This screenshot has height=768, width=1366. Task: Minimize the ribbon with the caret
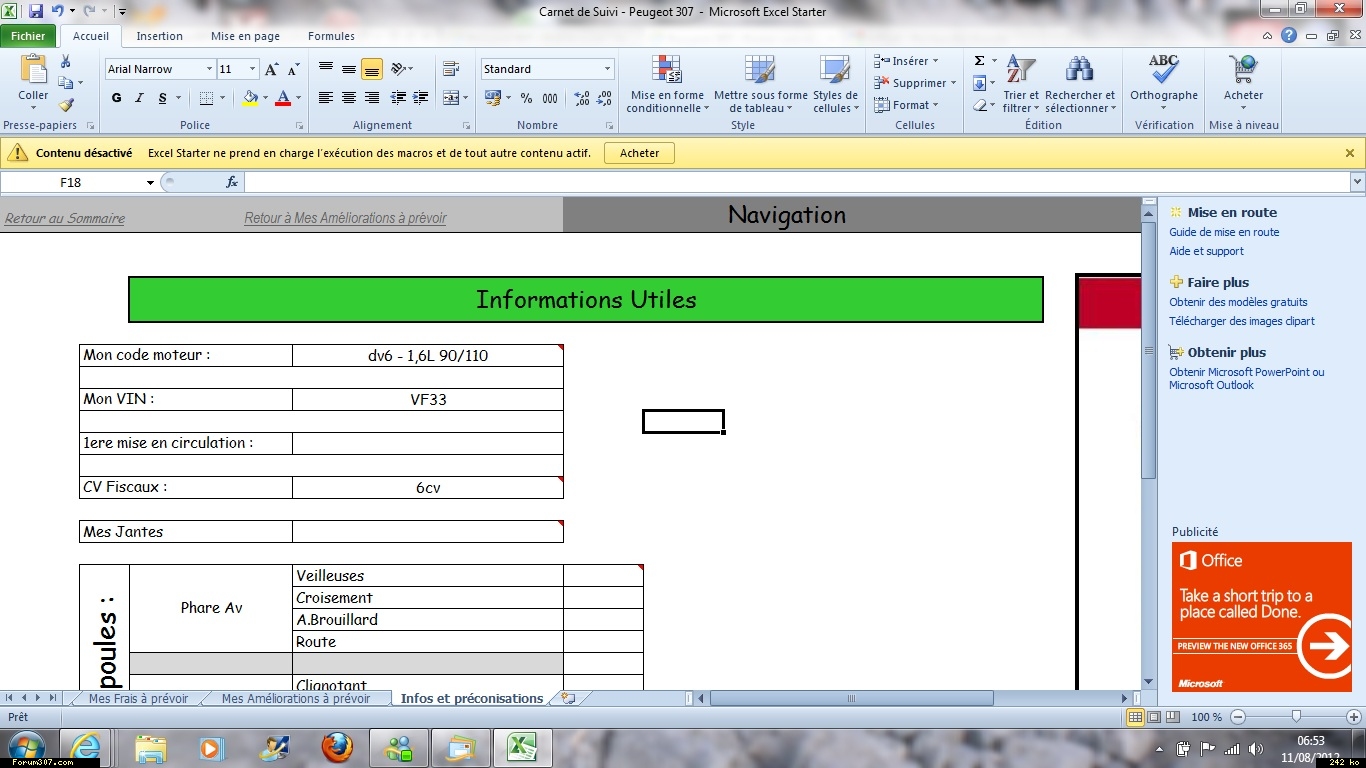[1269, 36]
